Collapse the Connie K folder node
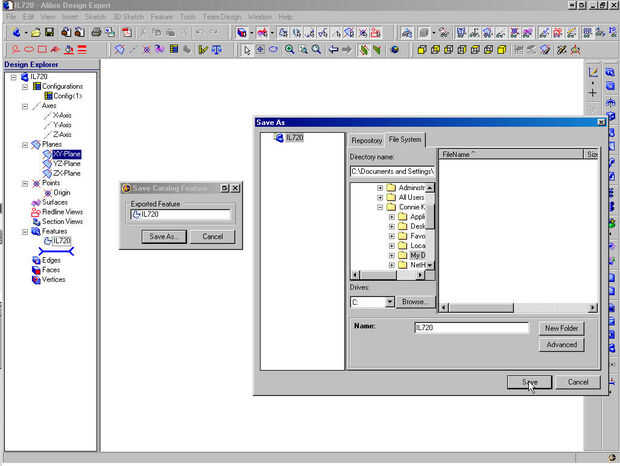The width and height of the screenshot is (620, 466). pos(380,207)
